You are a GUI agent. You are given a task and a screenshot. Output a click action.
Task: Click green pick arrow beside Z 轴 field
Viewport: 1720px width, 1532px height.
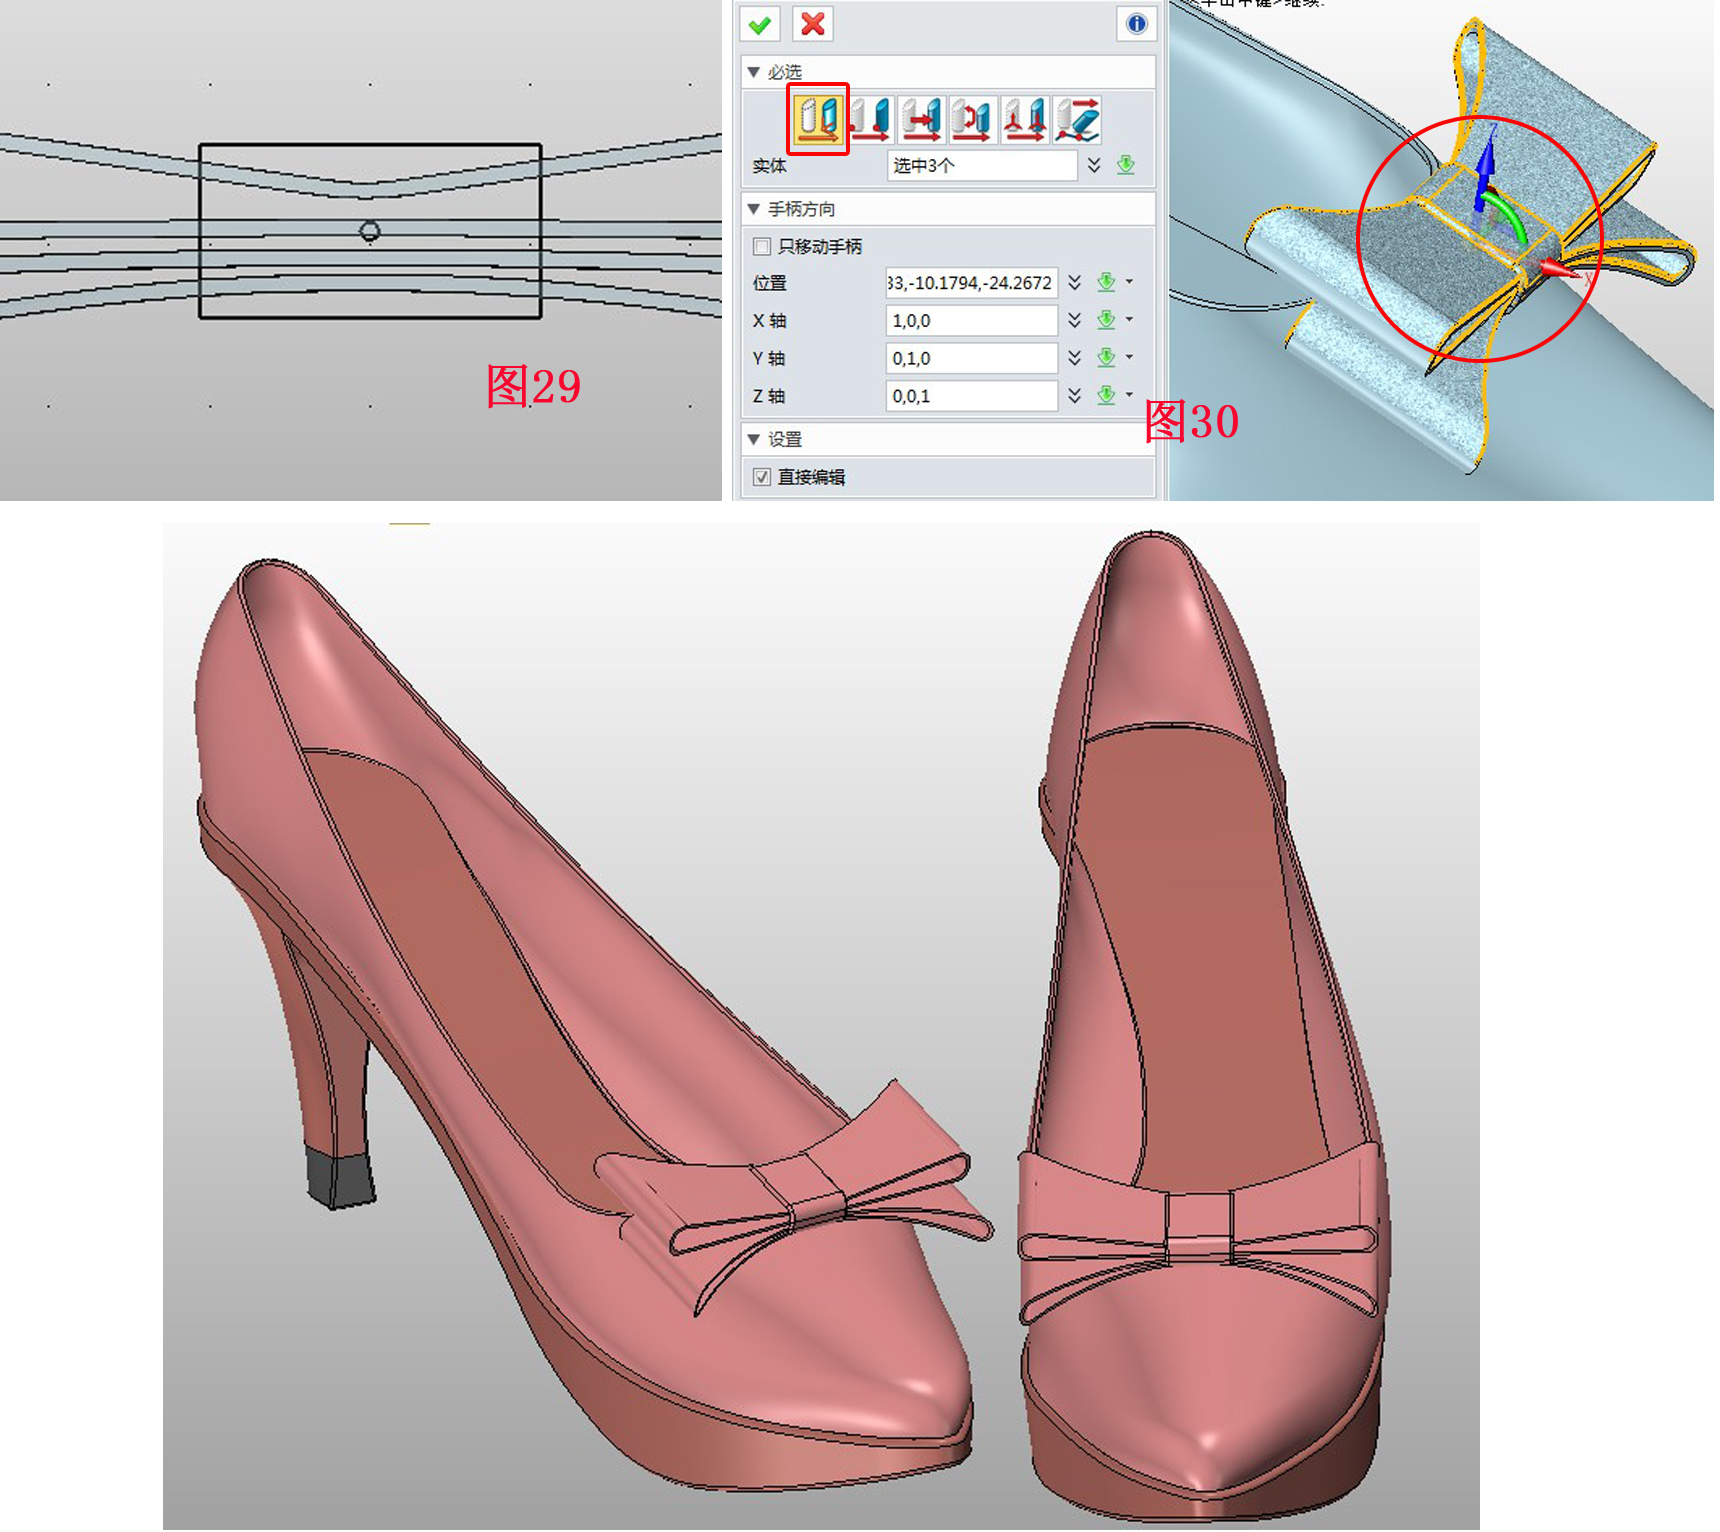click(x=1106, y=395)
